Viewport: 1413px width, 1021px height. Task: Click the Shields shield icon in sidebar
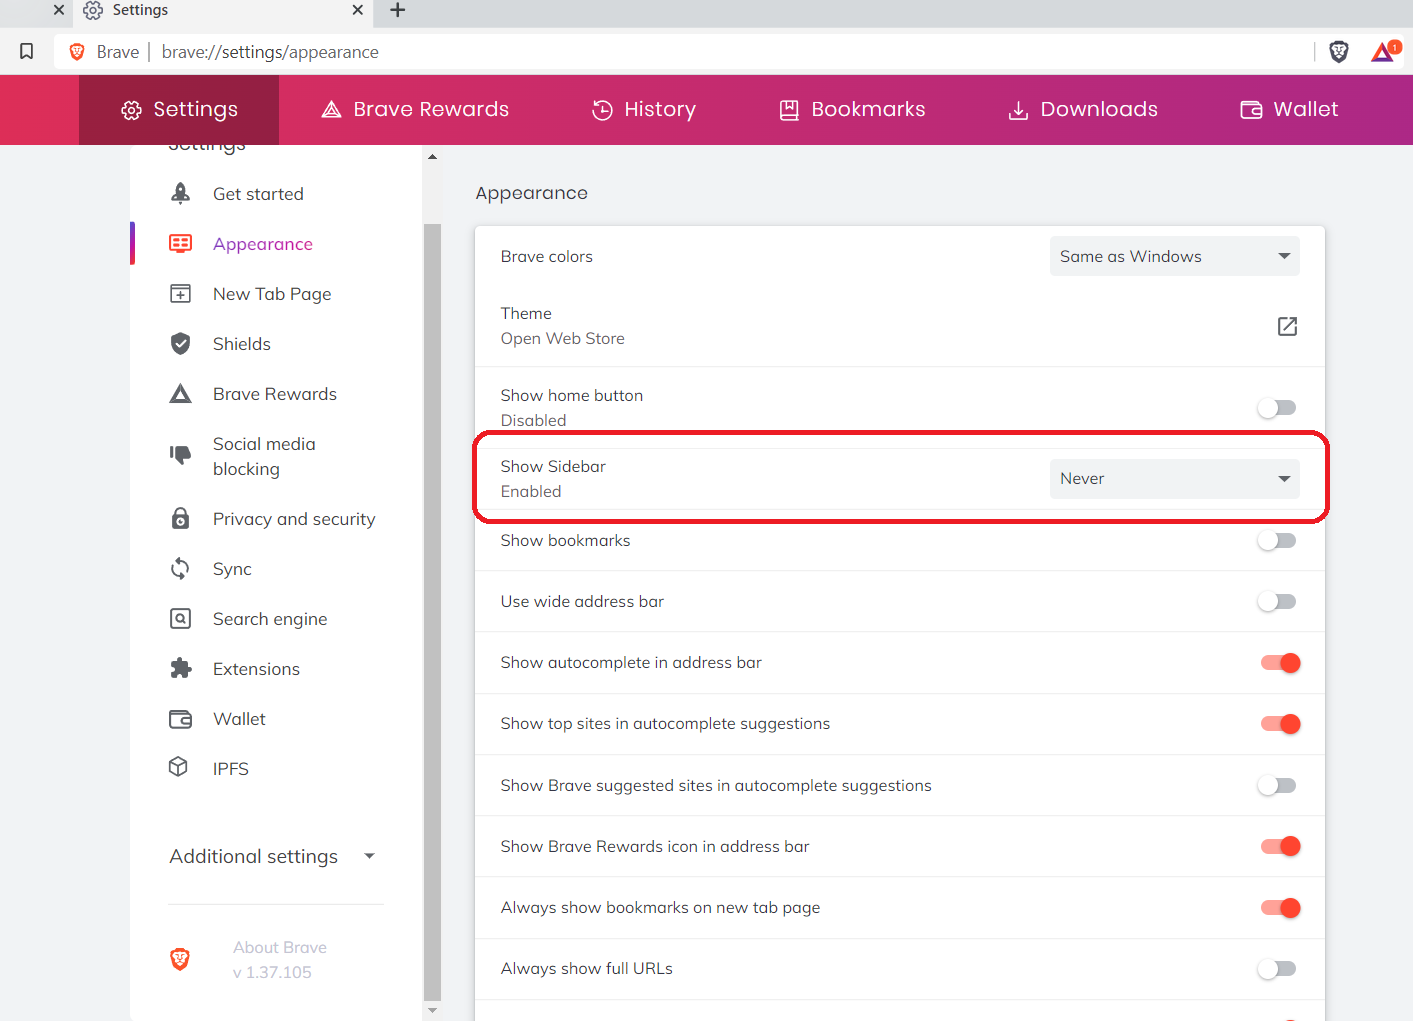point(180,343)
